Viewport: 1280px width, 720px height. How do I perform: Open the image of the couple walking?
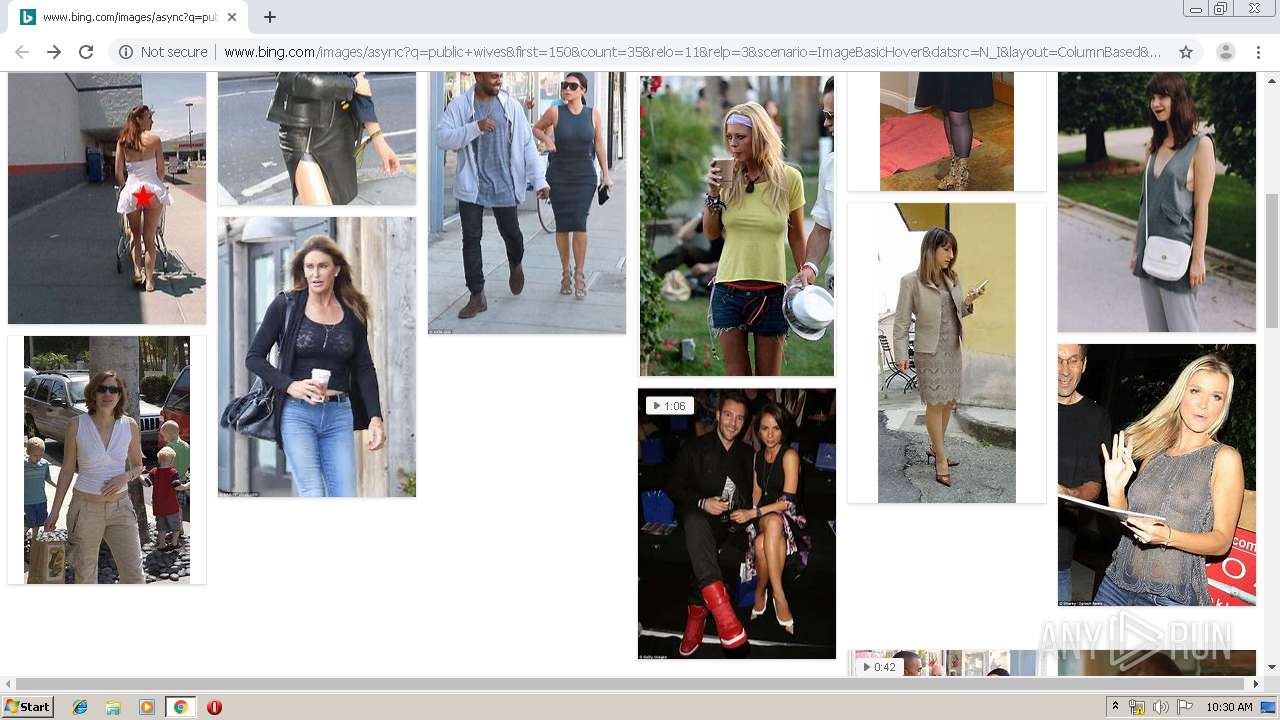coord(527,202)
